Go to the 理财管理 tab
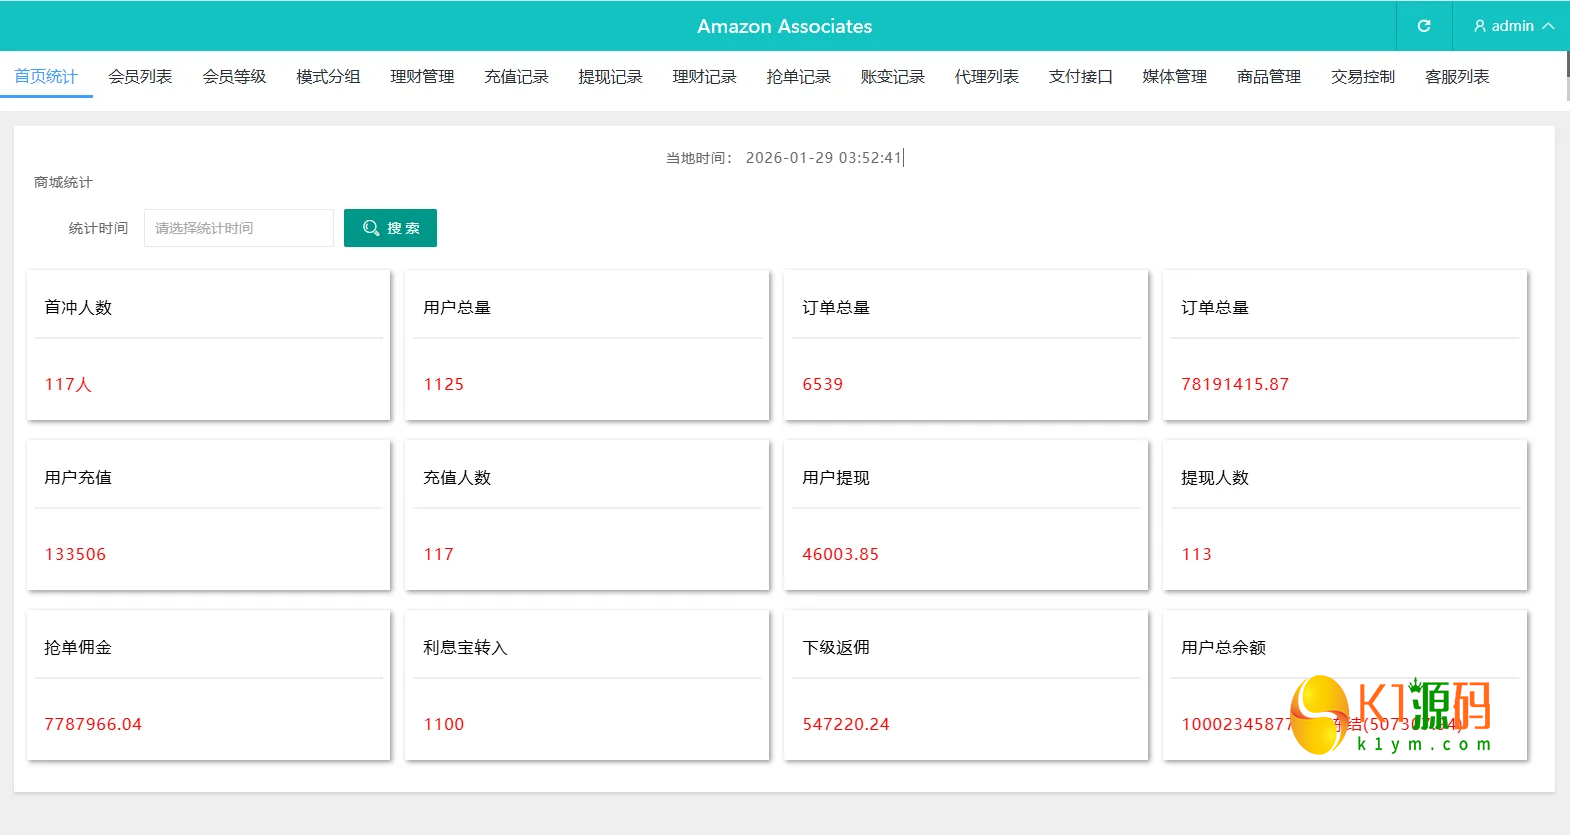This screenshot has height=835, width=1570. 422,76
